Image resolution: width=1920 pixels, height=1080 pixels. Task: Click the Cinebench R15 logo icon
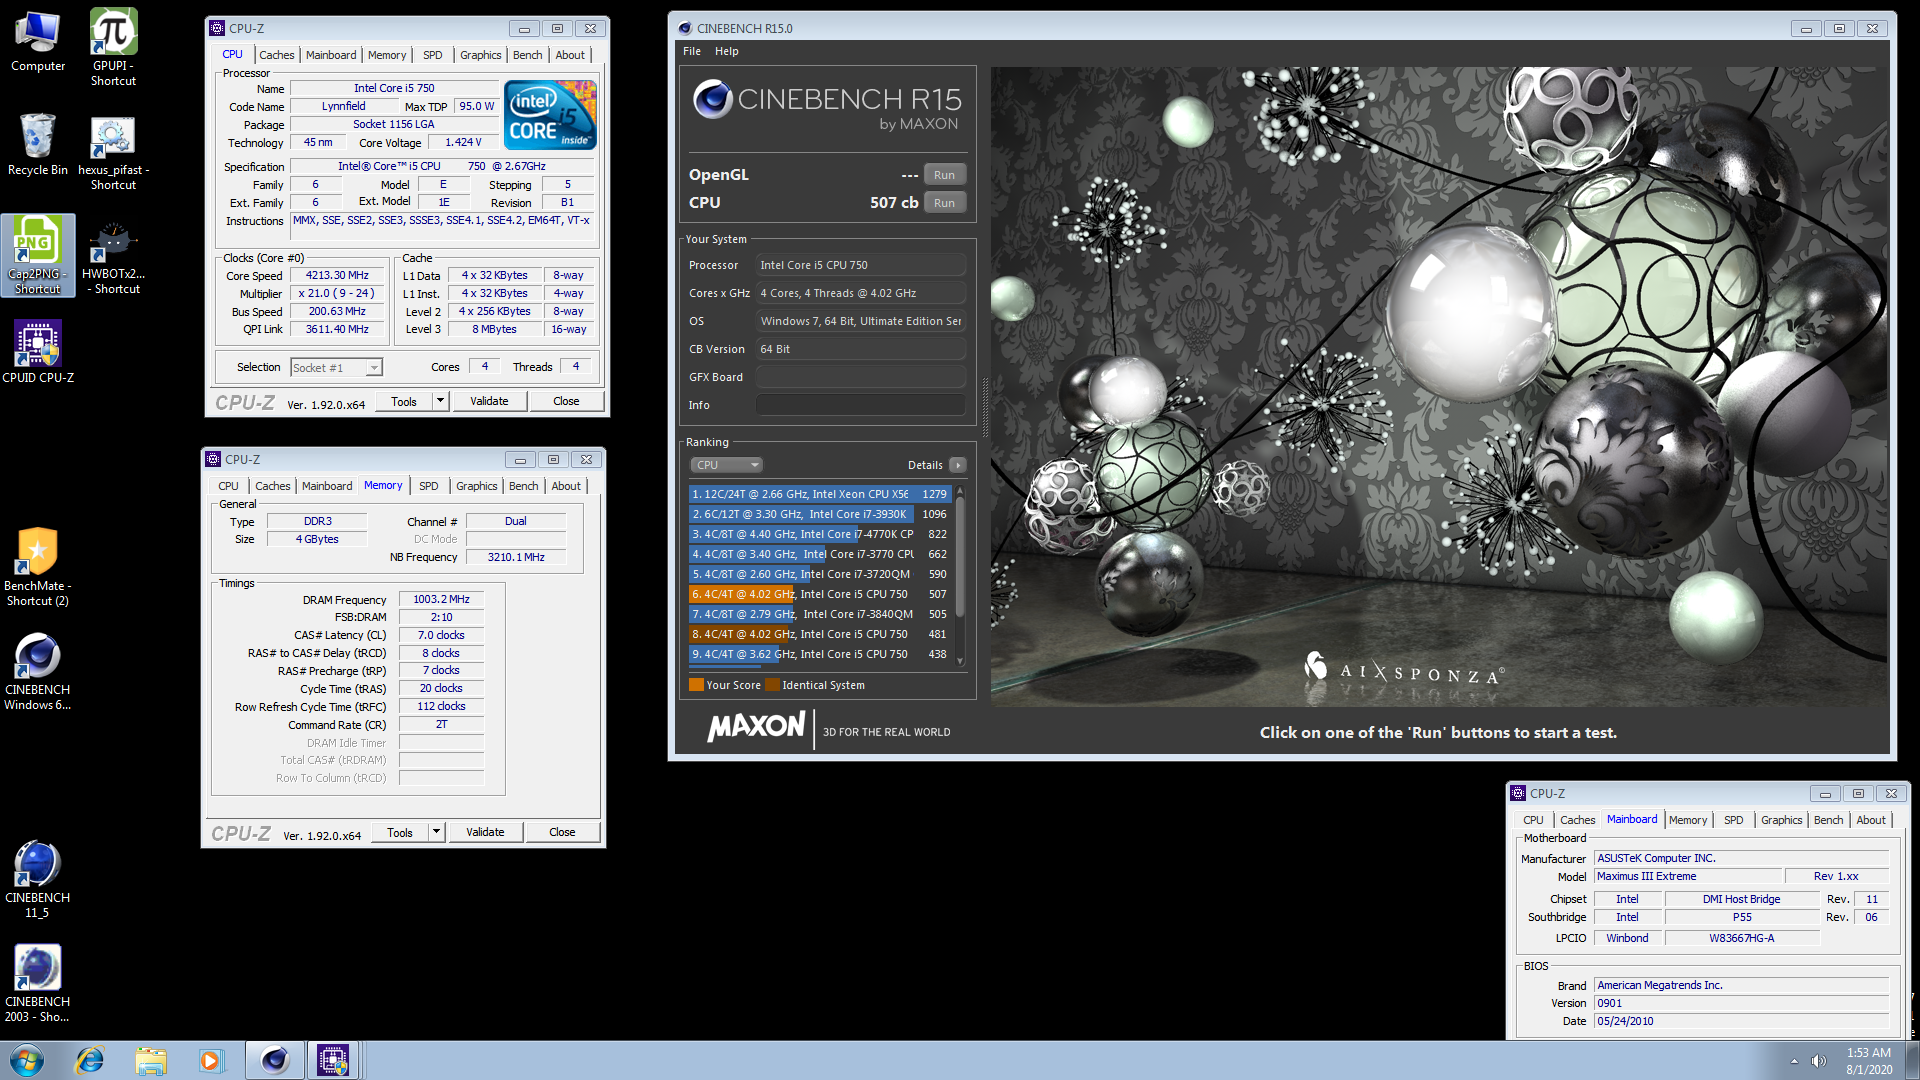(712, 99)
